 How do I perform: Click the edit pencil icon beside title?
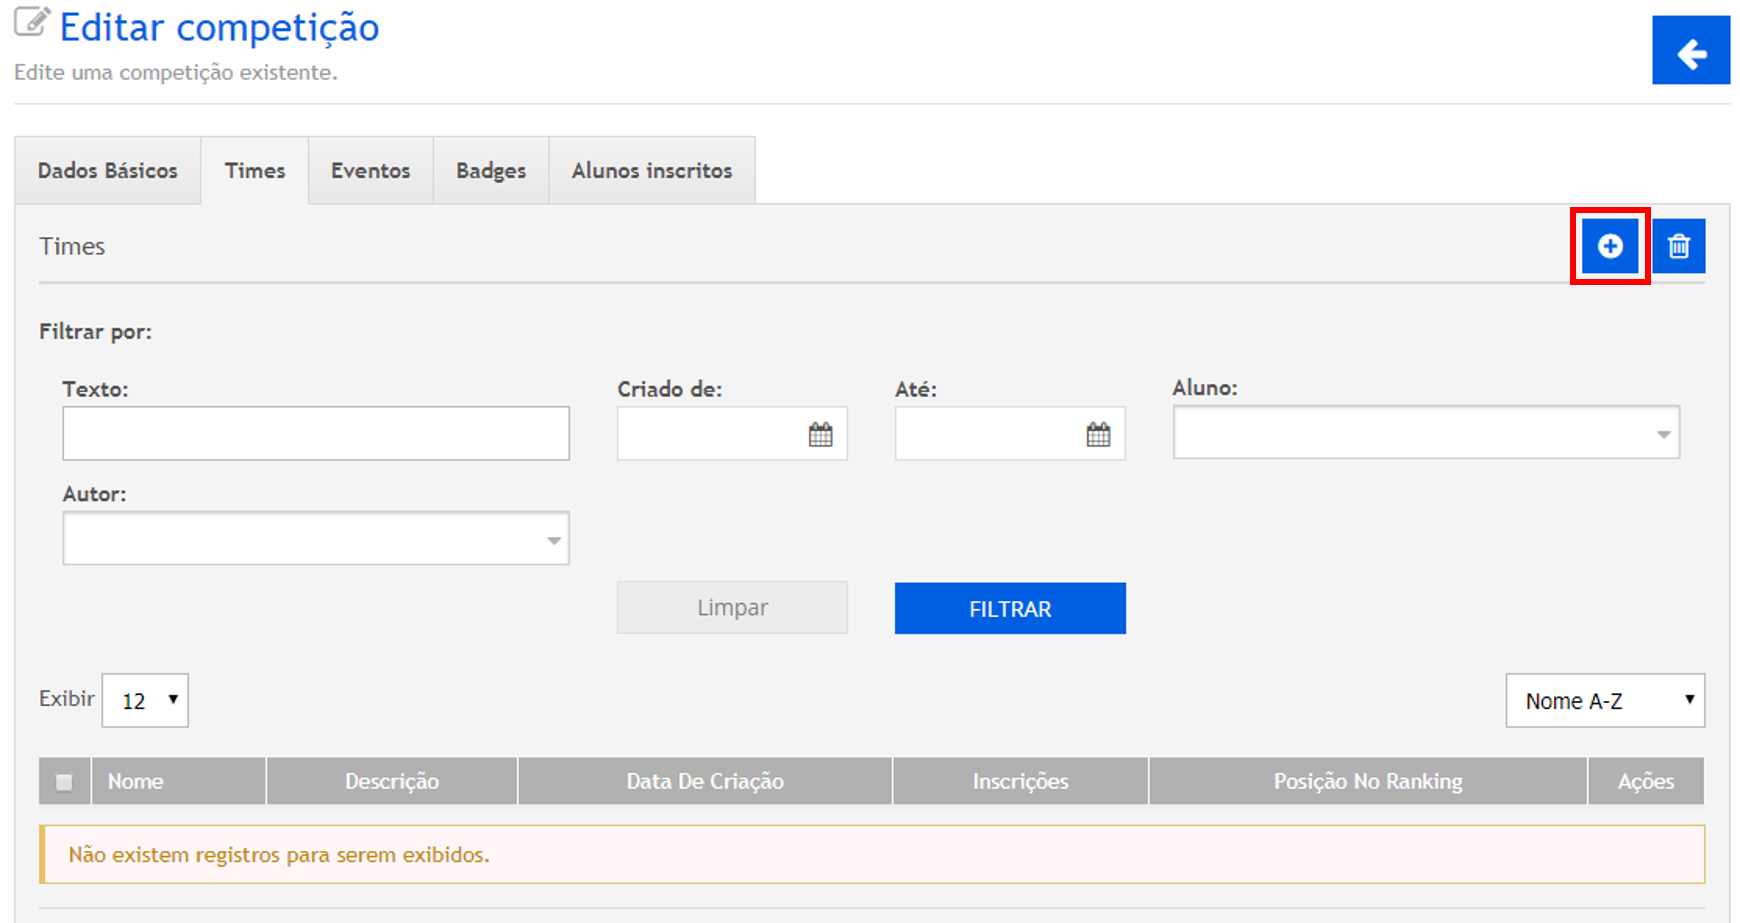coord(32,23)
